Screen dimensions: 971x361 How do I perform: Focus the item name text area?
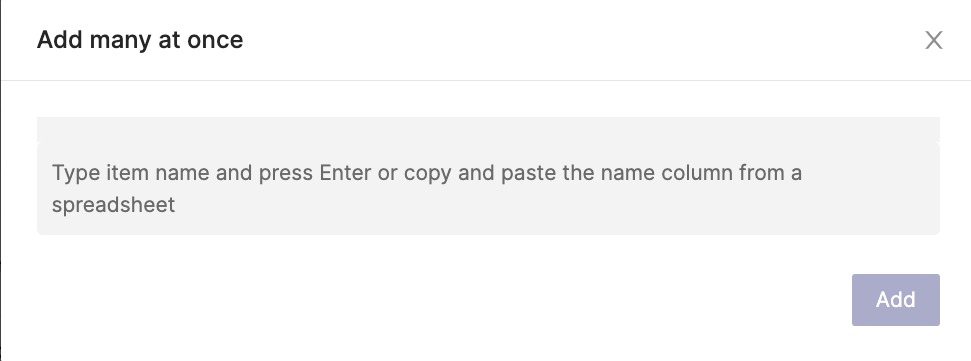[488, 189]
